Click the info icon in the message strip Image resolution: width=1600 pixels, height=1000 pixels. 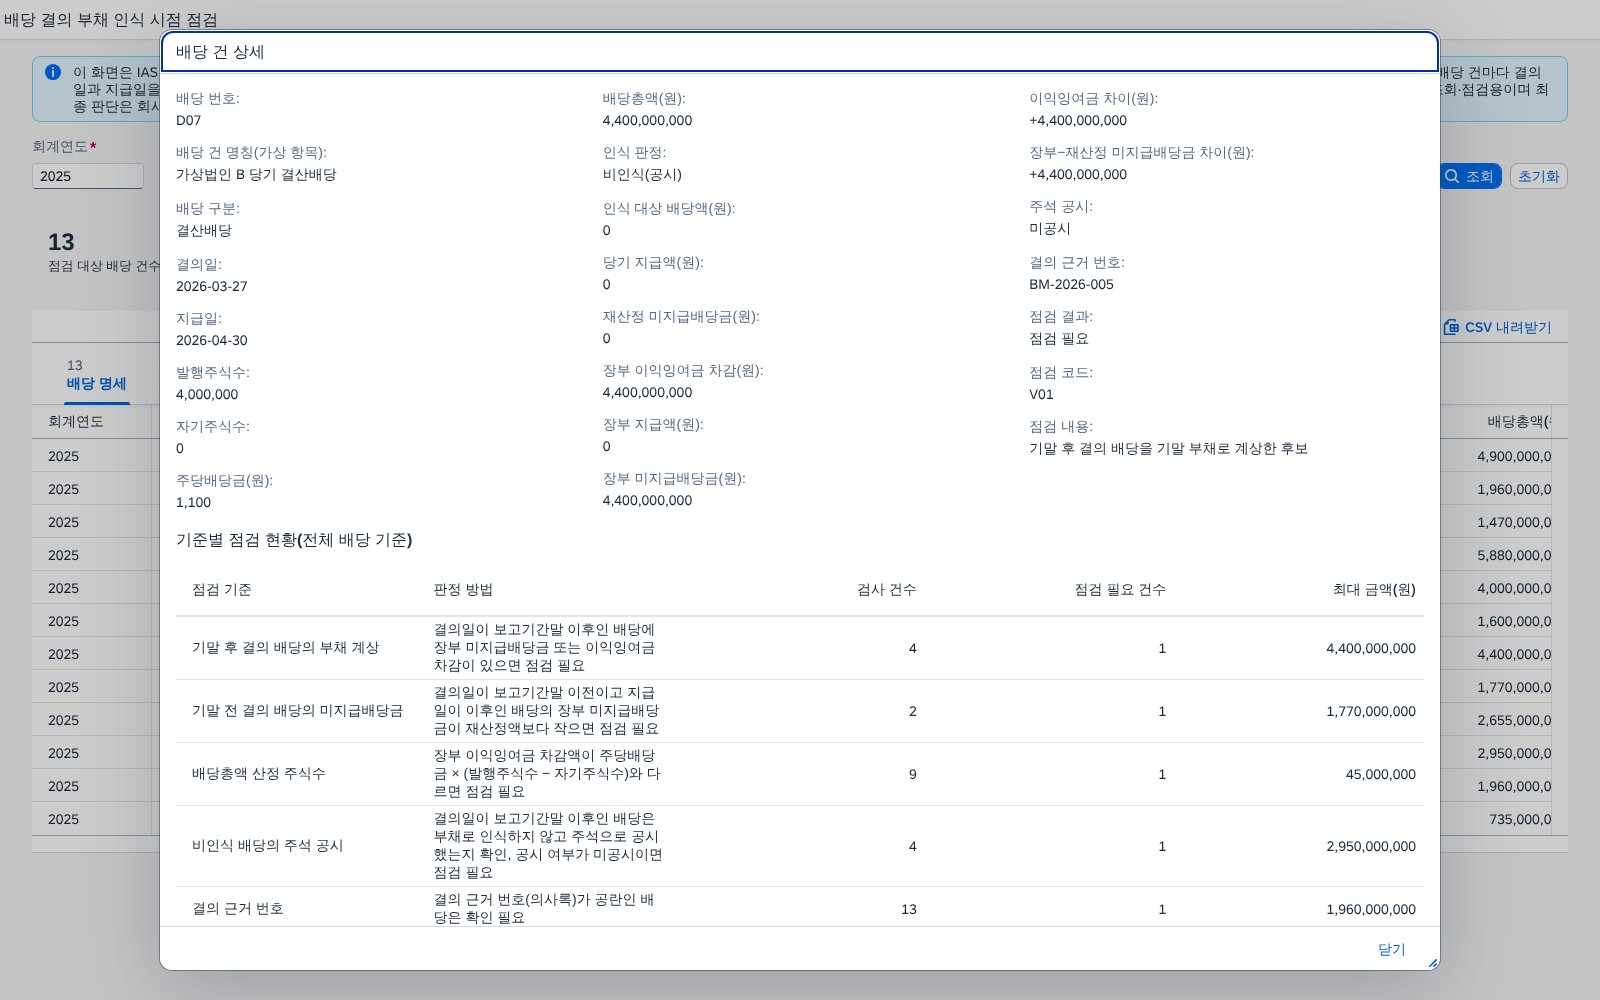click(x=53, y=72)
